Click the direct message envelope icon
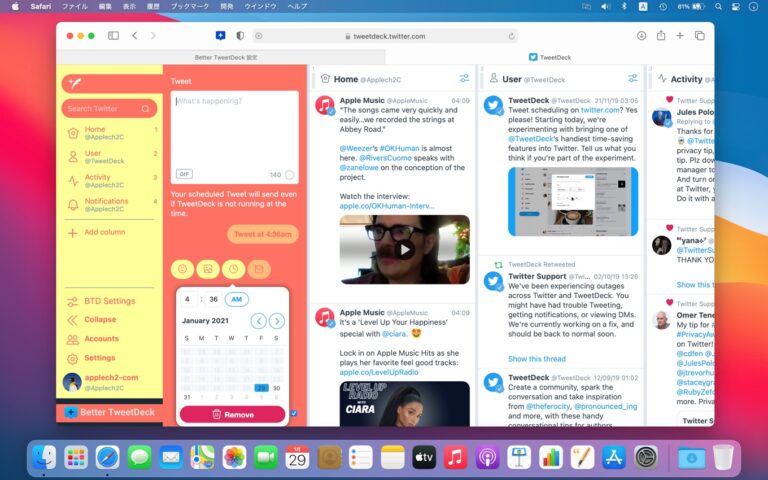The height and width of the screenshot is (480, 768). pos(259,269)
